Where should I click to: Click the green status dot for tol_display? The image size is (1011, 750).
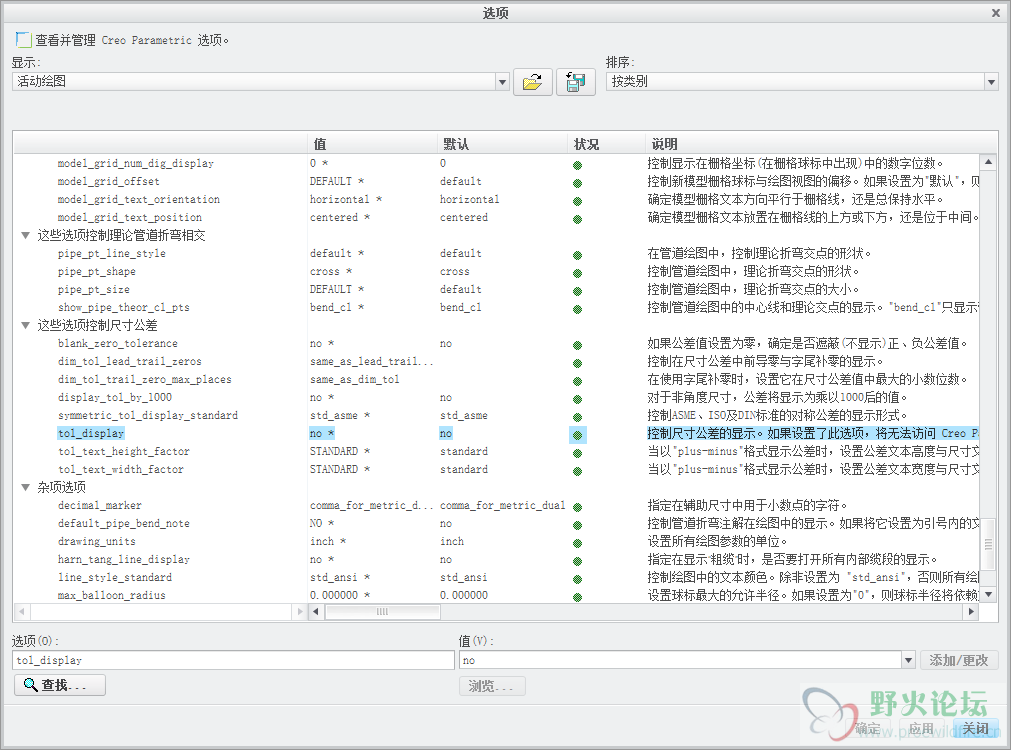[578, 435]
